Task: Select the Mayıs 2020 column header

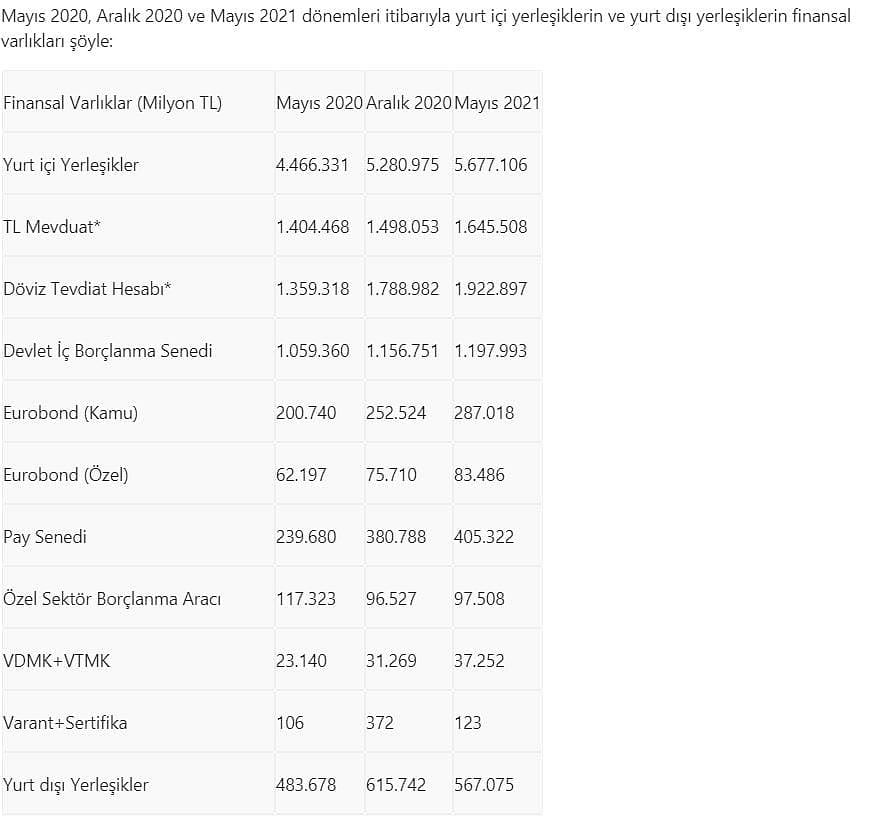Action: click(319, 103)
